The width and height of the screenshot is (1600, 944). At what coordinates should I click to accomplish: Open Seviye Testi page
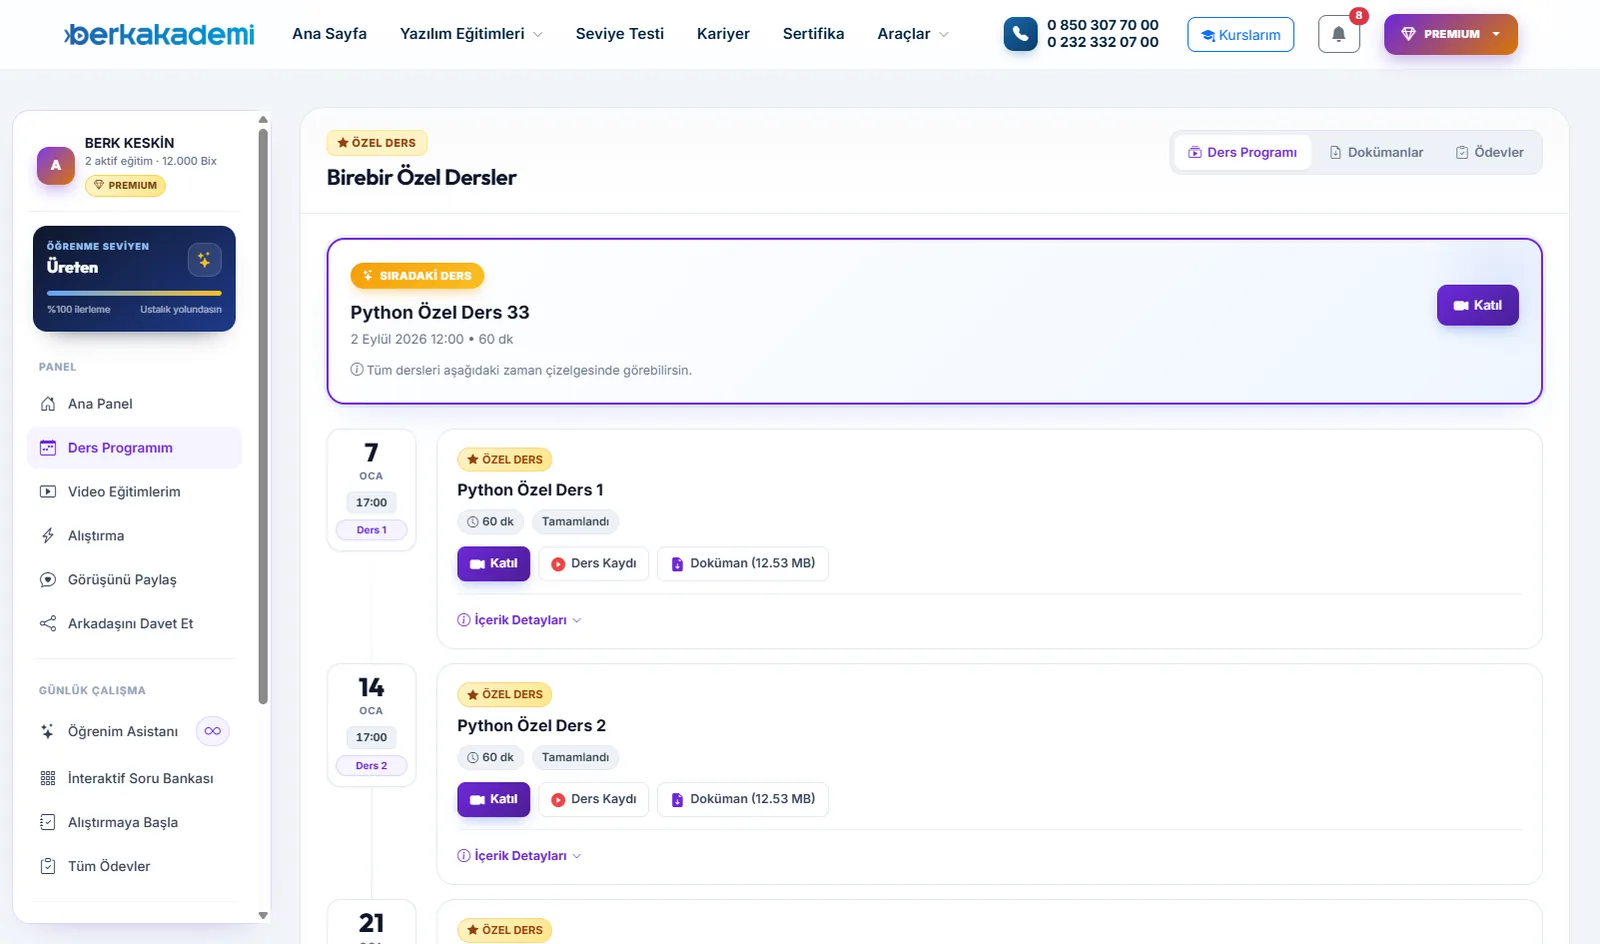tap(620, 34)
